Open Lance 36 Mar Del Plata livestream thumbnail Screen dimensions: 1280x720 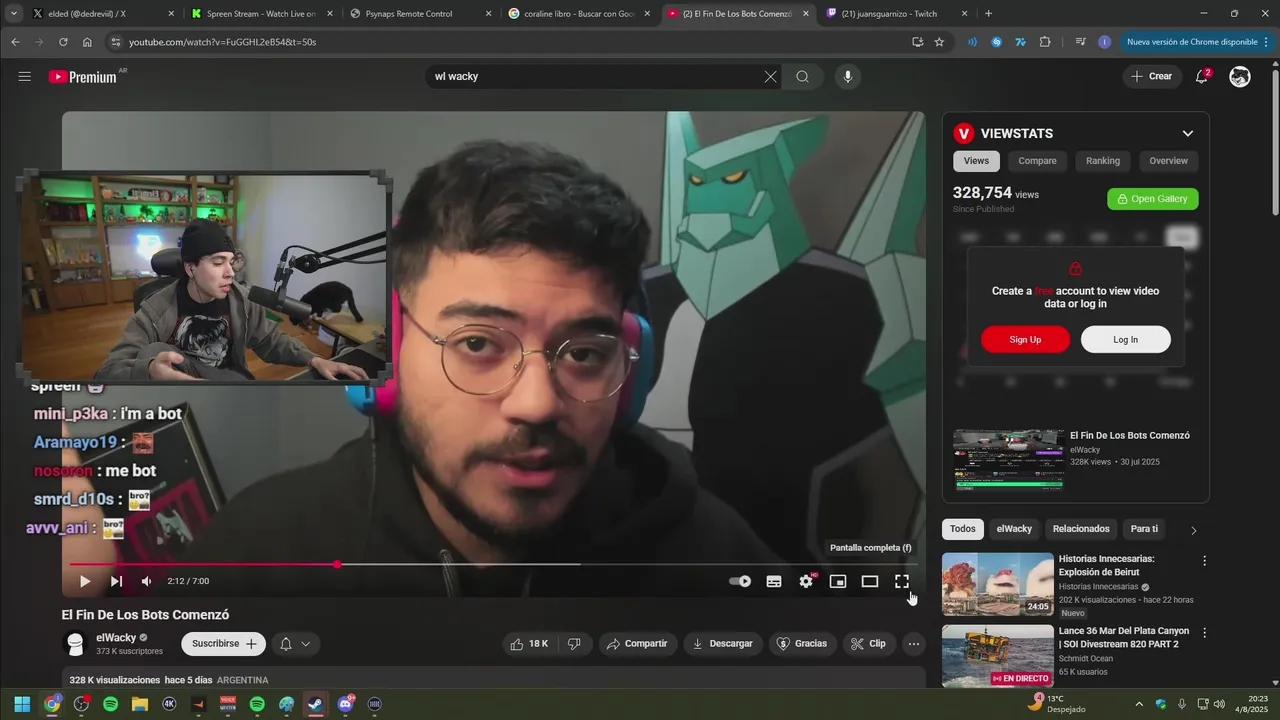coord(998,656)
